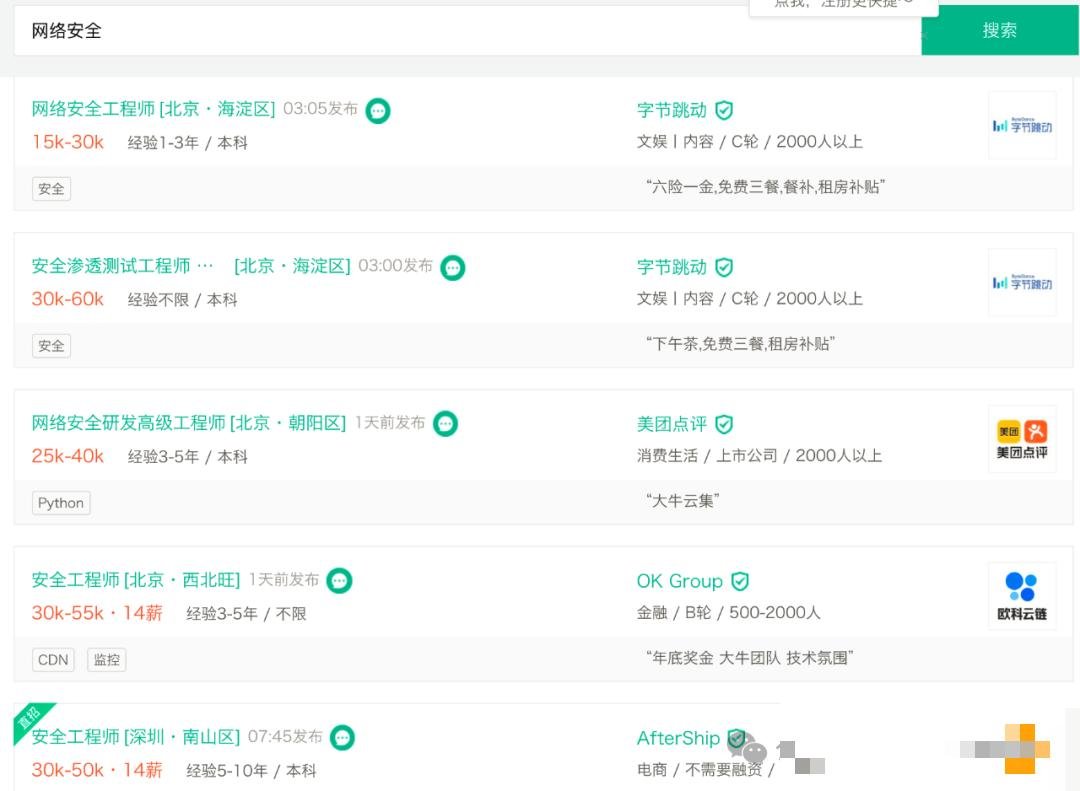Image resolution: width=1080 pixels, height=791 pixels.
Task: Open OK Group company link
Action: [x=679, y=581]
